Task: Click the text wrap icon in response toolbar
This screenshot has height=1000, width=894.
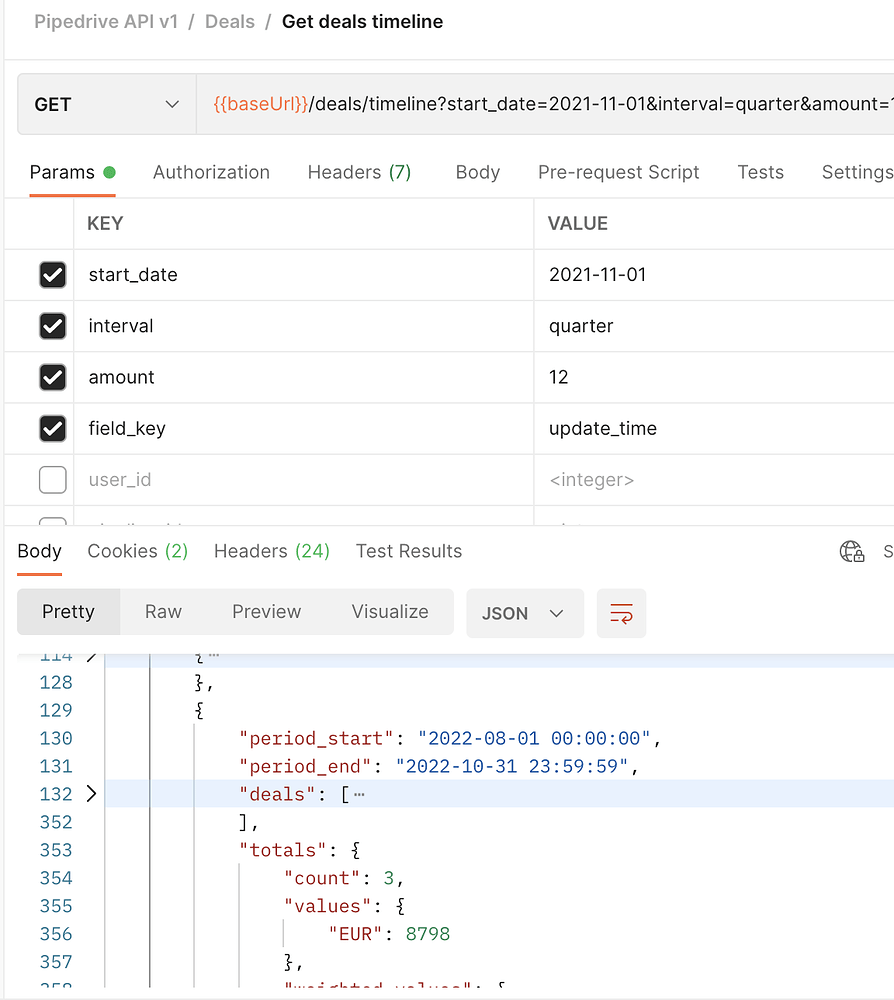Action: click(x=621, y=615)
